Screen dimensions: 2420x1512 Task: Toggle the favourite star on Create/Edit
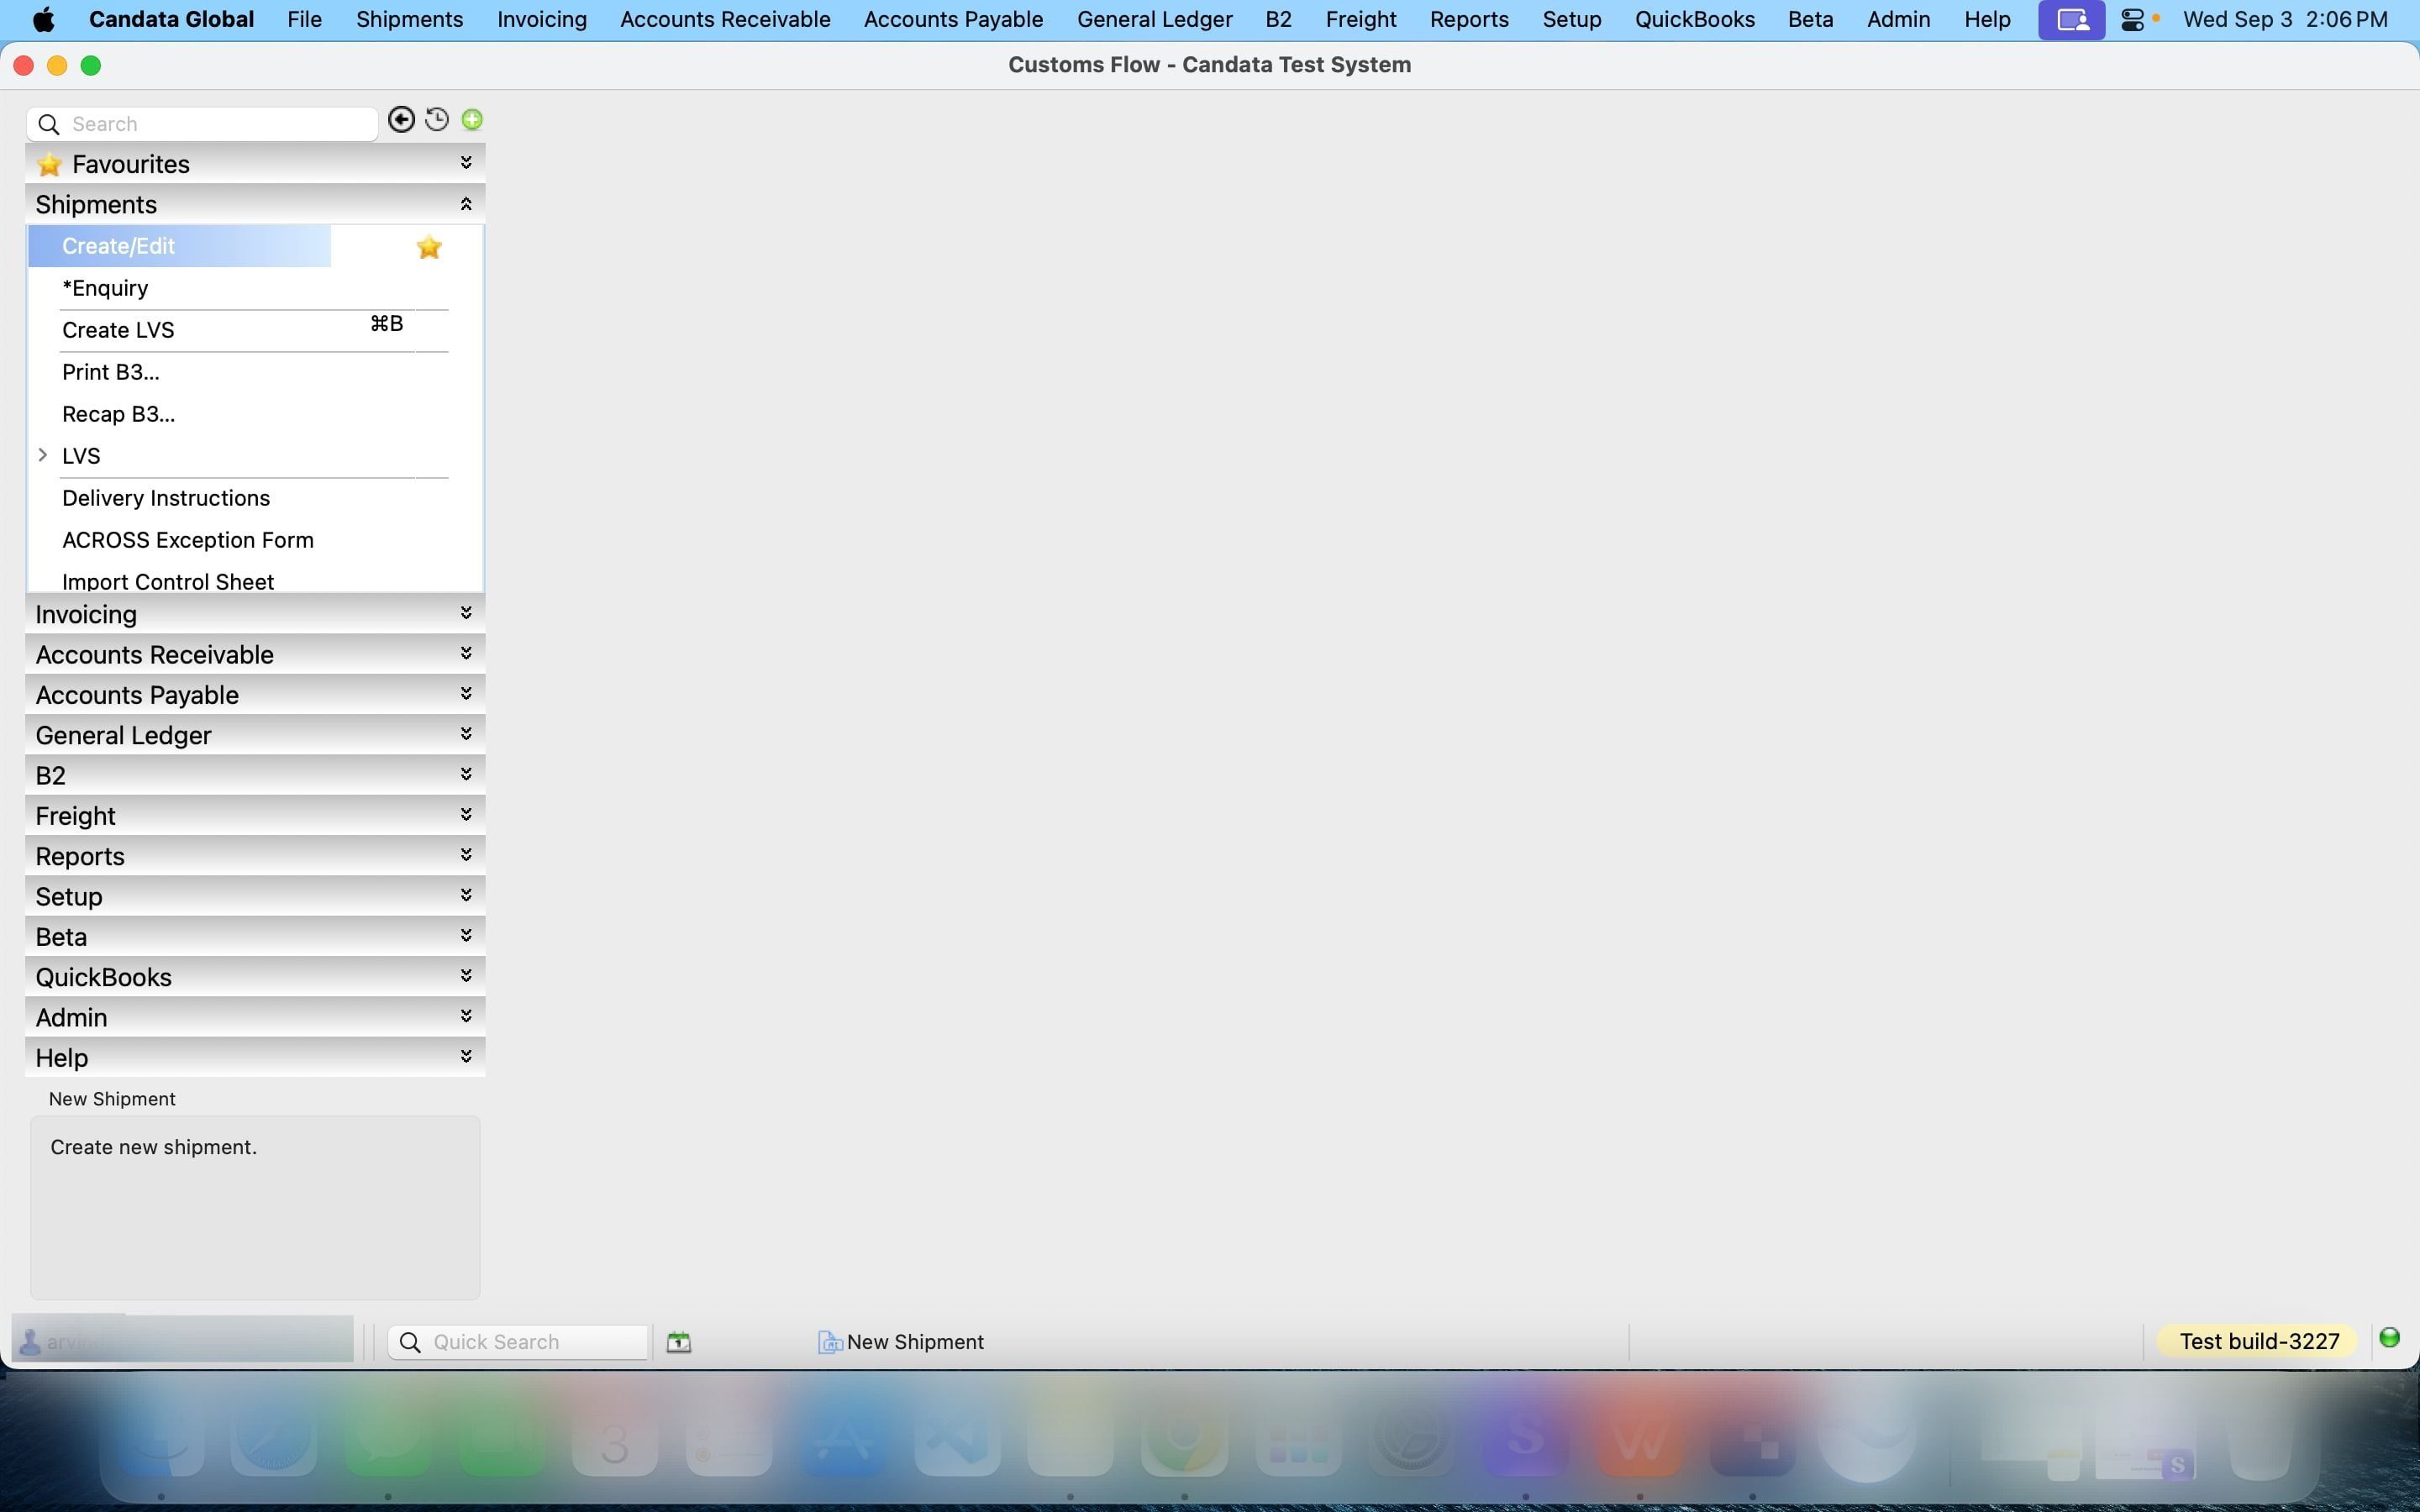coord(429,247)
